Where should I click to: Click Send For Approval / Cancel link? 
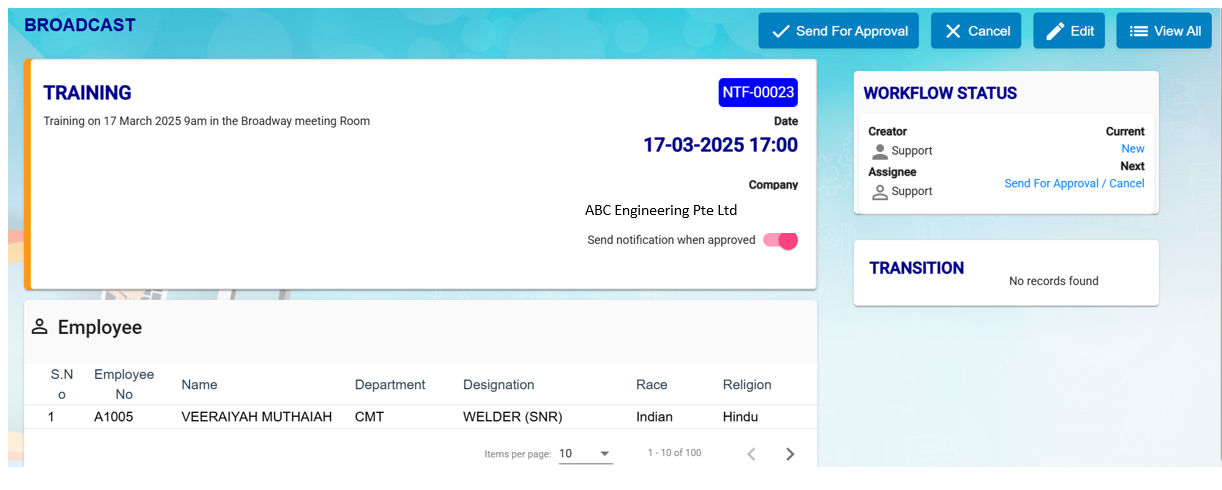click(1074, 184)
